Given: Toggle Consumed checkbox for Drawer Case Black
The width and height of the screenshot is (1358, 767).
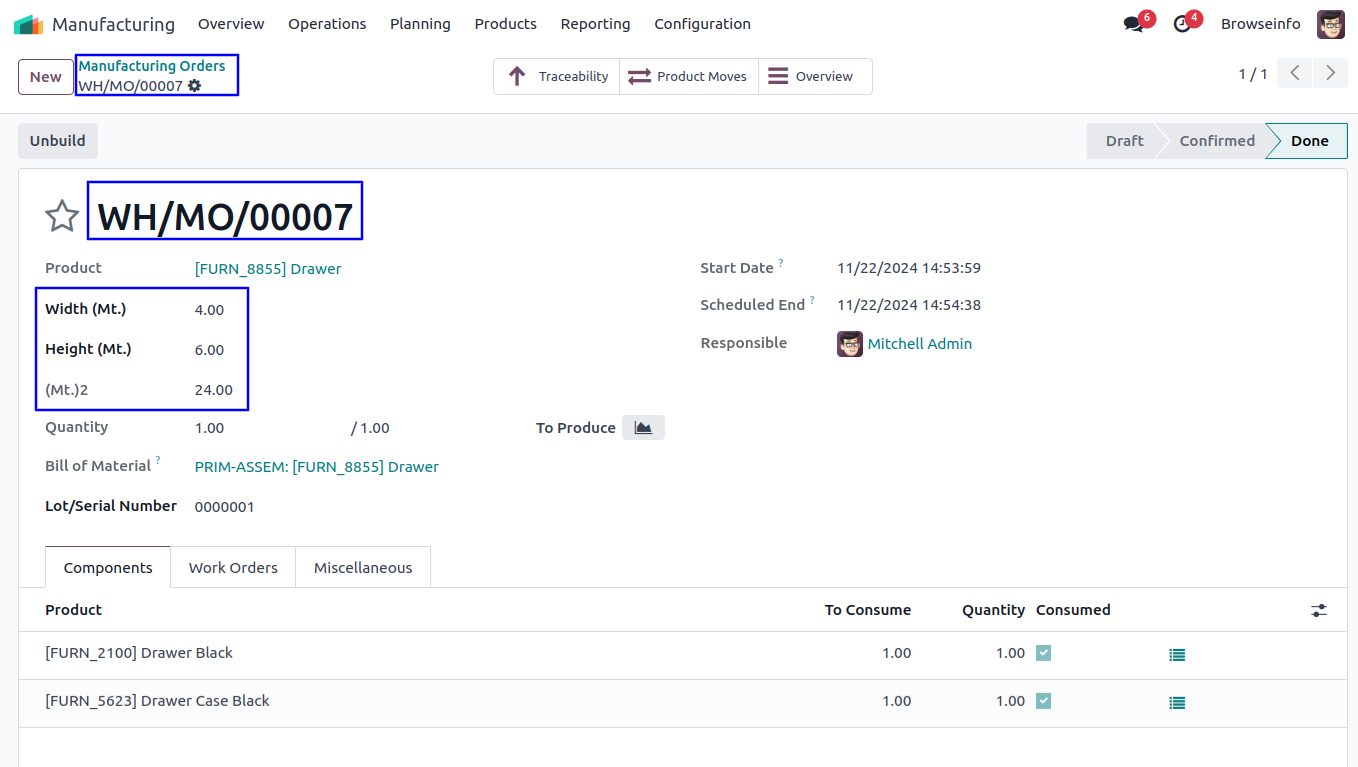Looking at the screenshot, I should [x=1043, y=701].
